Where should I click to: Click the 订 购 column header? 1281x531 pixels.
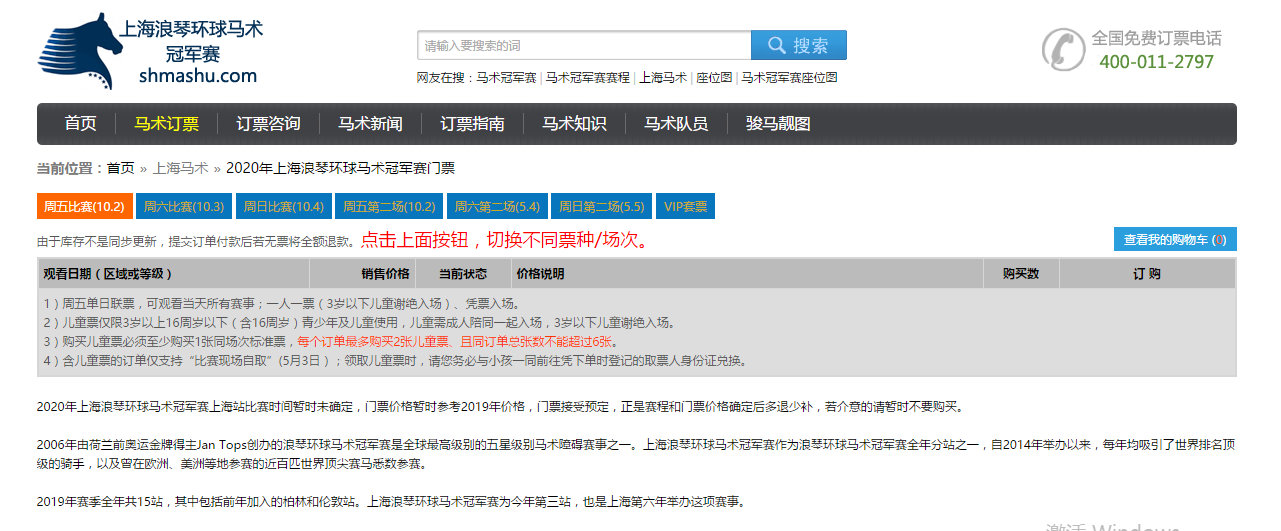coord(1147,274)
